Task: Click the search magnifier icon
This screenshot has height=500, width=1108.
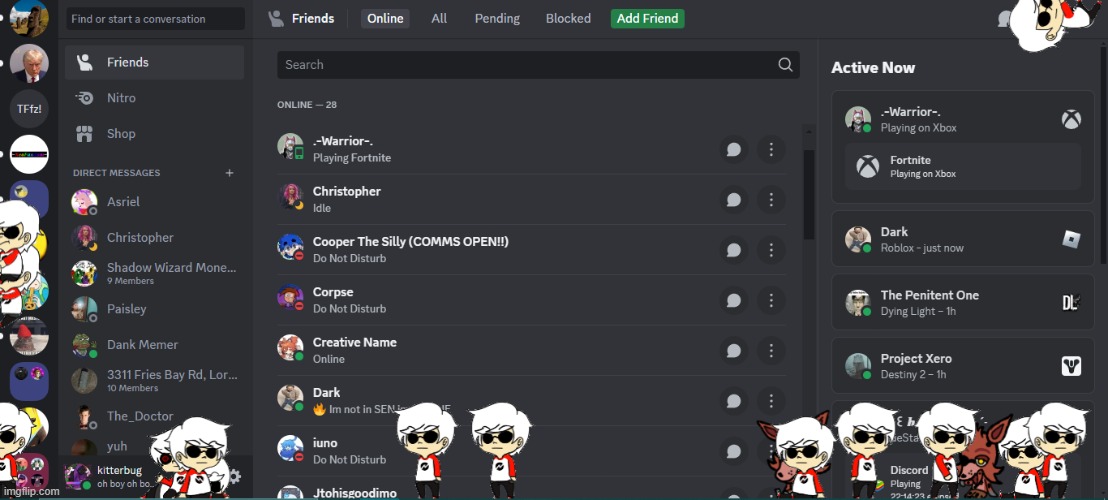Action: pyautogui.click(x=785, y=64)
